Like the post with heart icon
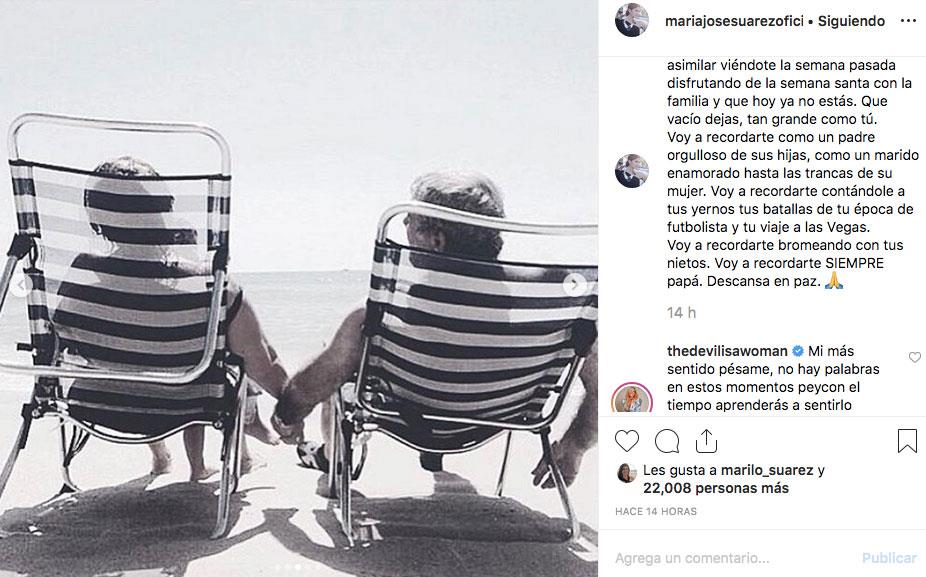The height and width of the screenshot is (577, 926). pos(627,441)
